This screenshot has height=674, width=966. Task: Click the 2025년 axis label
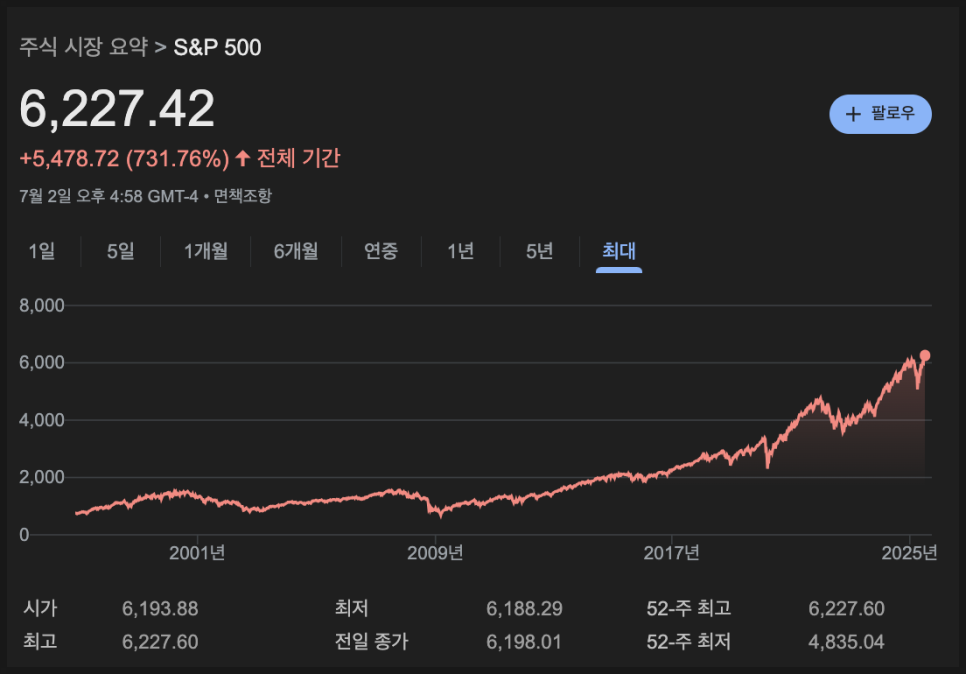[909, 553]
